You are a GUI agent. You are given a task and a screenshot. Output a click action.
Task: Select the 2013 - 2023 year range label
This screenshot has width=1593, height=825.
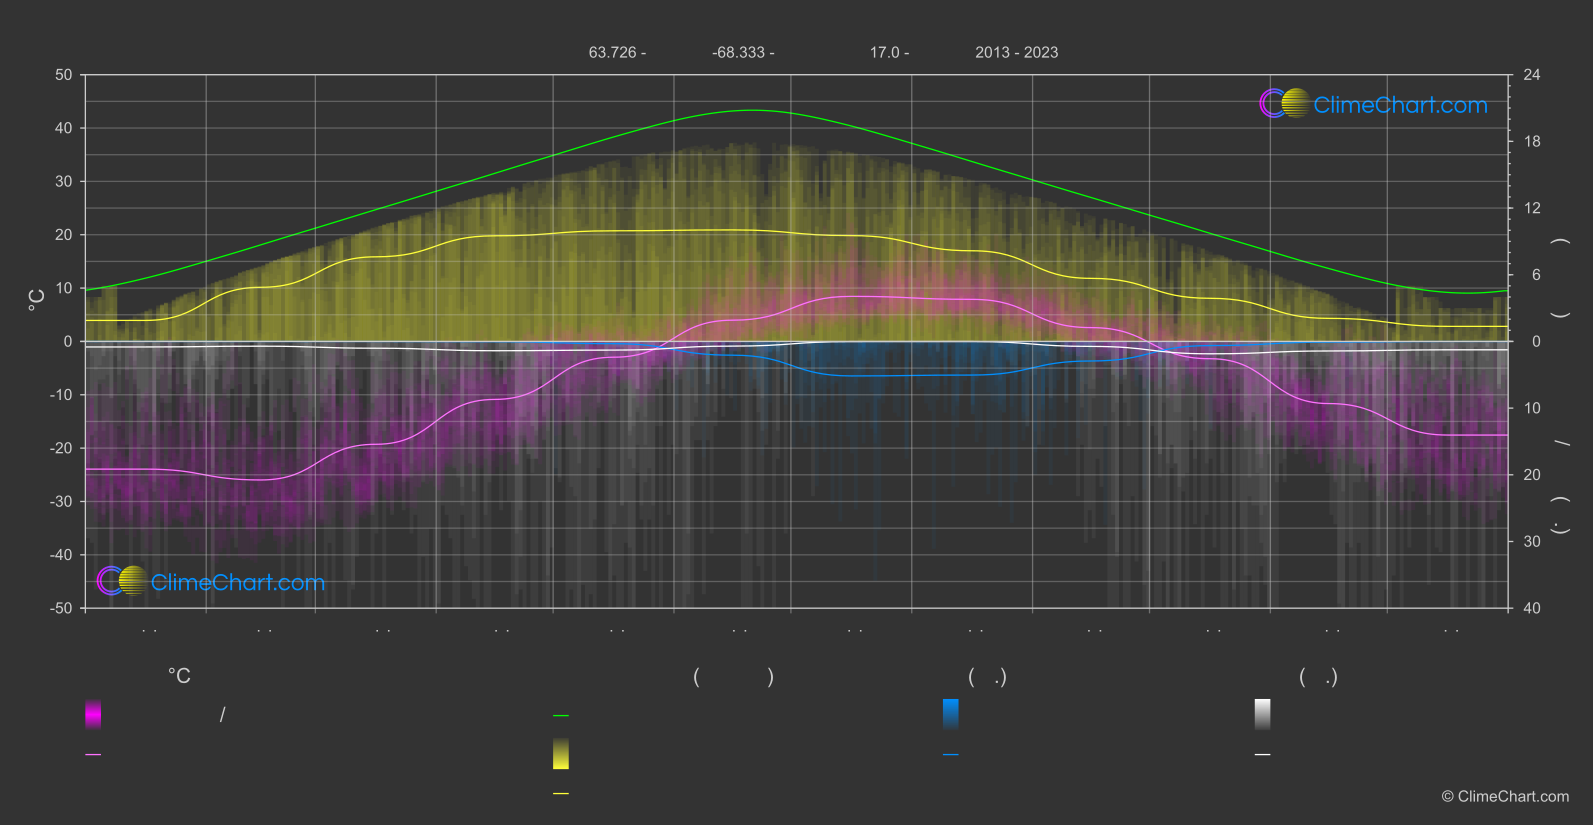[x=1016, y=52]
